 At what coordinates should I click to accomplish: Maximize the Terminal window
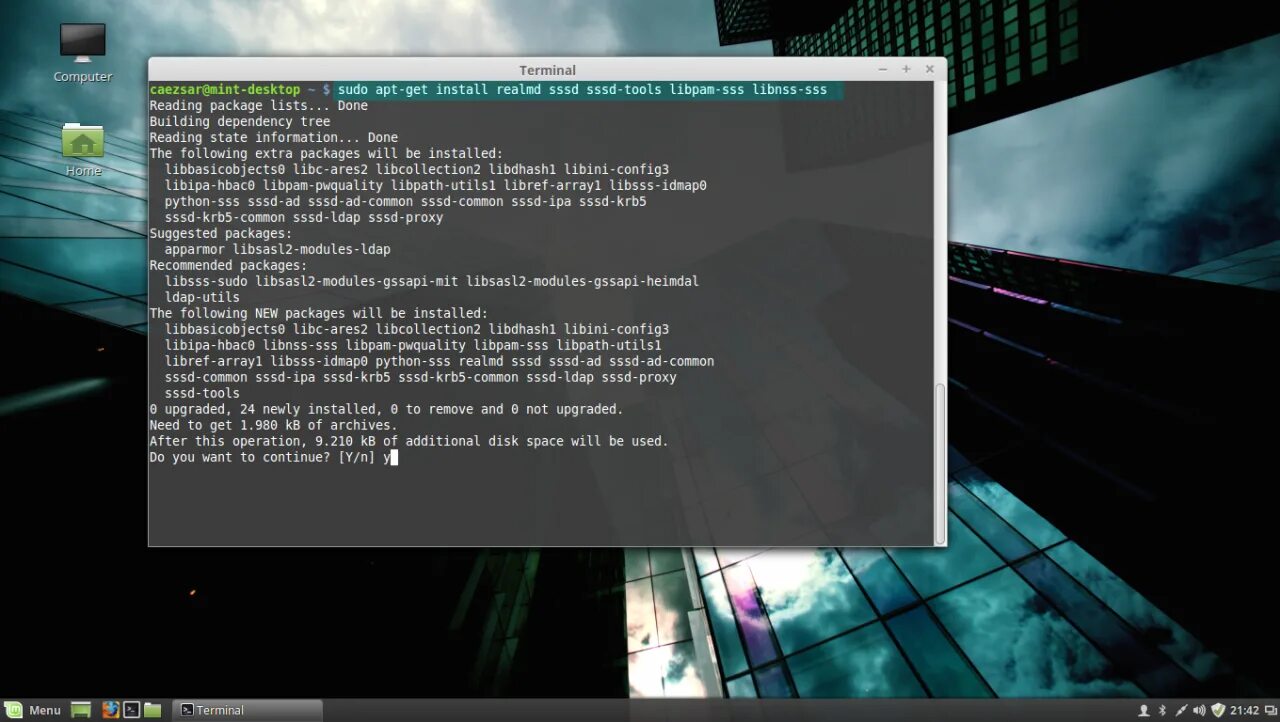click(x=906, y=69)
